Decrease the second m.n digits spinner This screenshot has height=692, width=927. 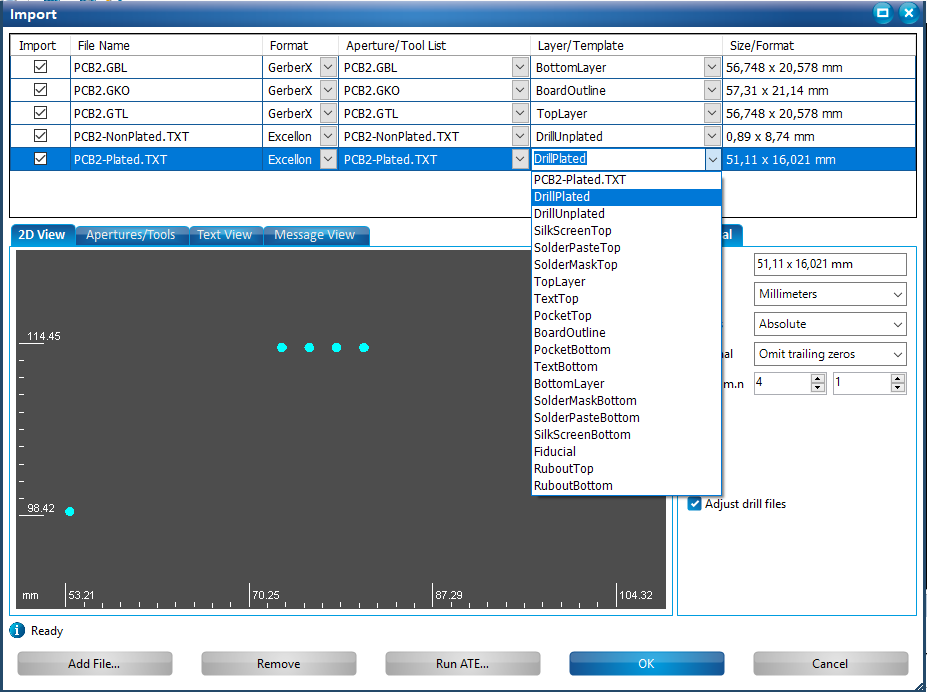[897, 388]
